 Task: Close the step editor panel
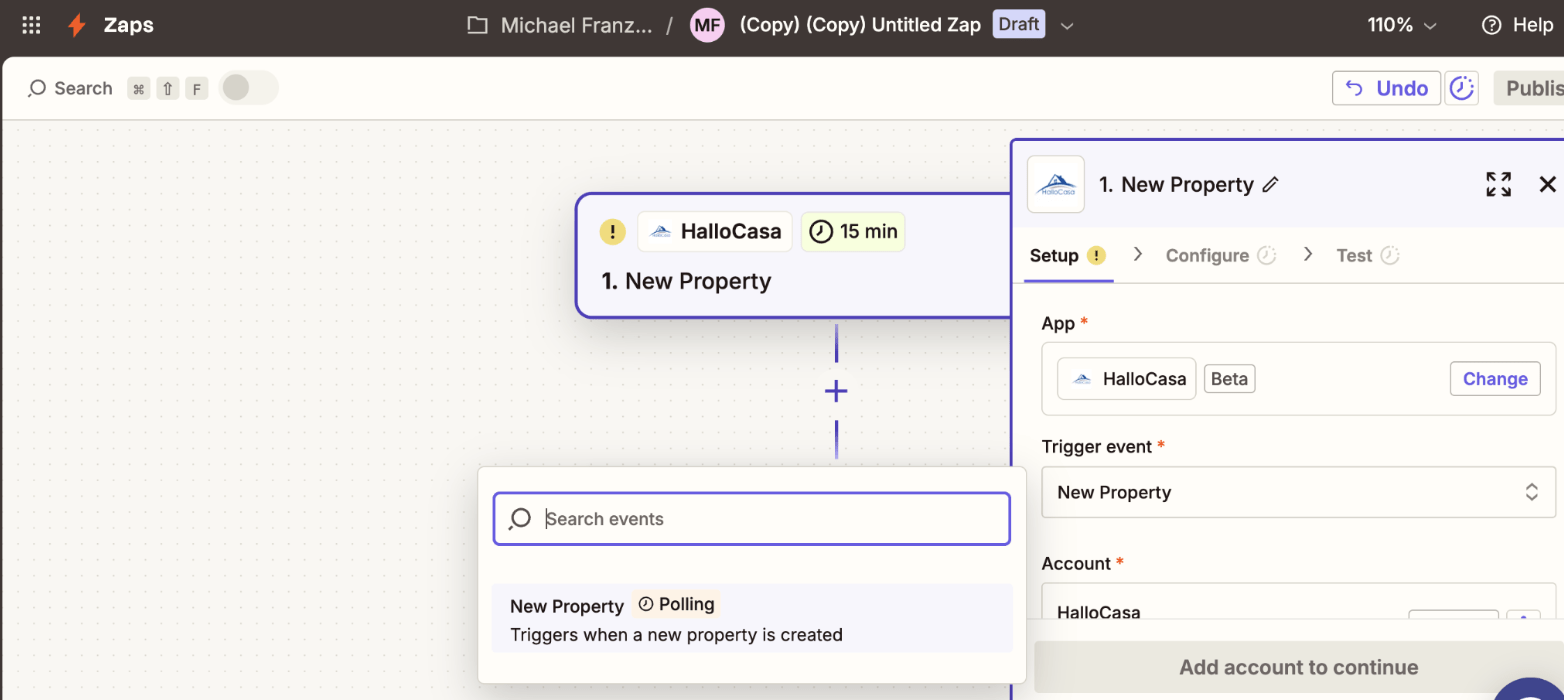[1547, 184]
